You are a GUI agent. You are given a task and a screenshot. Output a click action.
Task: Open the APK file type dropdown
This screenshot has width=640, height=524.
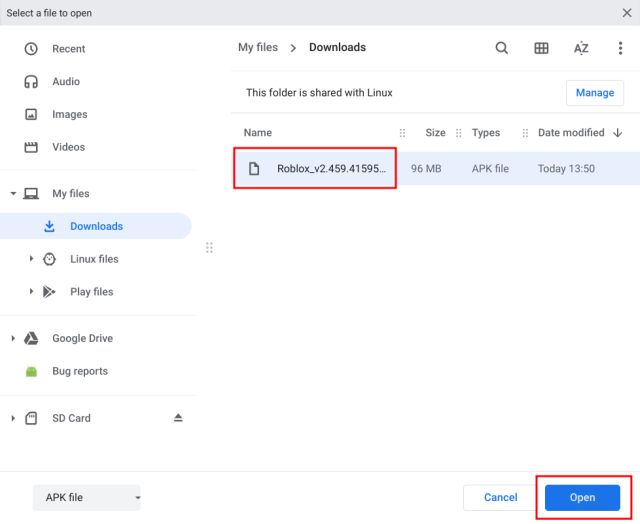(x=87, y=497)
